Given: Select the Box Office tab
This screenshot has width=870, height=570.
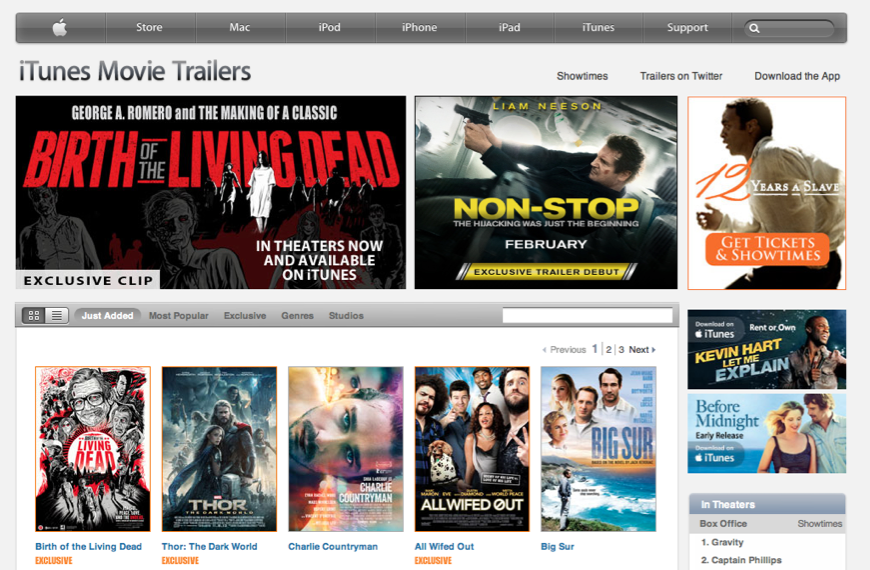Looking at the screenshot, I should point(723,523).
